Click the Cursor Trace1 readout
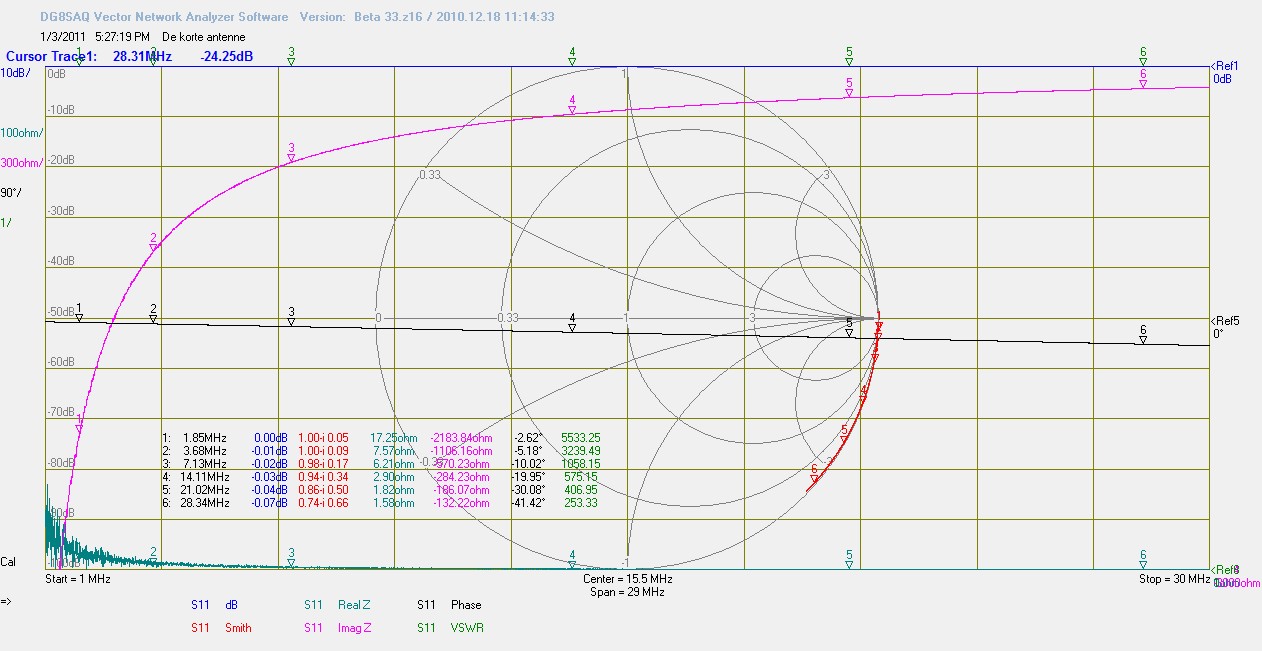This screenshot has width=1262, height=651. (x=130, y=57)
